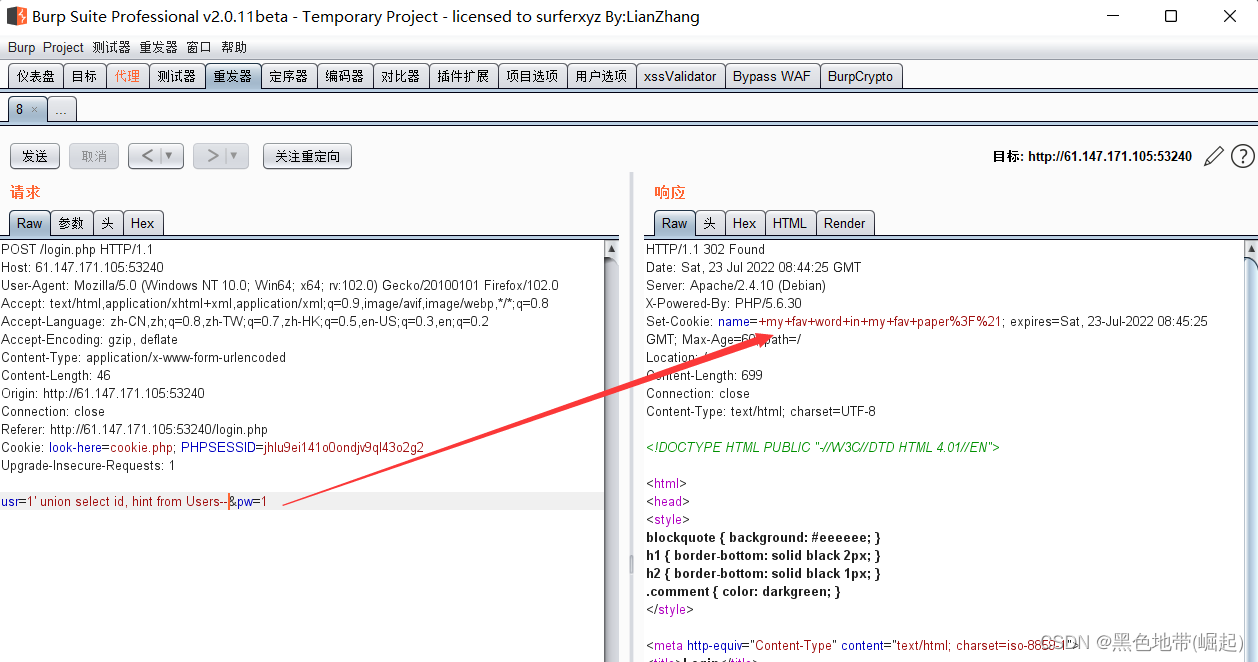Select the response 头 tab
This screenshot has width=1258, height=662.
[709, 223]
